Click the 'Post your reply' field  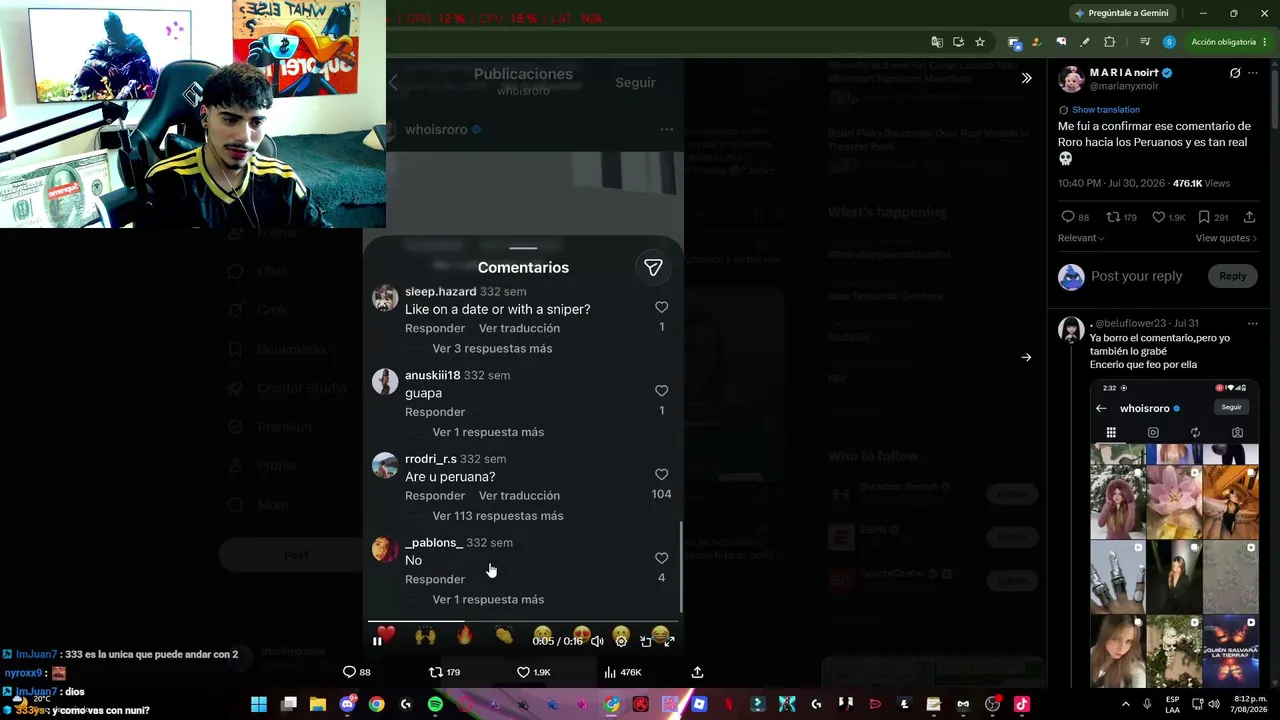(x=1136, y=276)
